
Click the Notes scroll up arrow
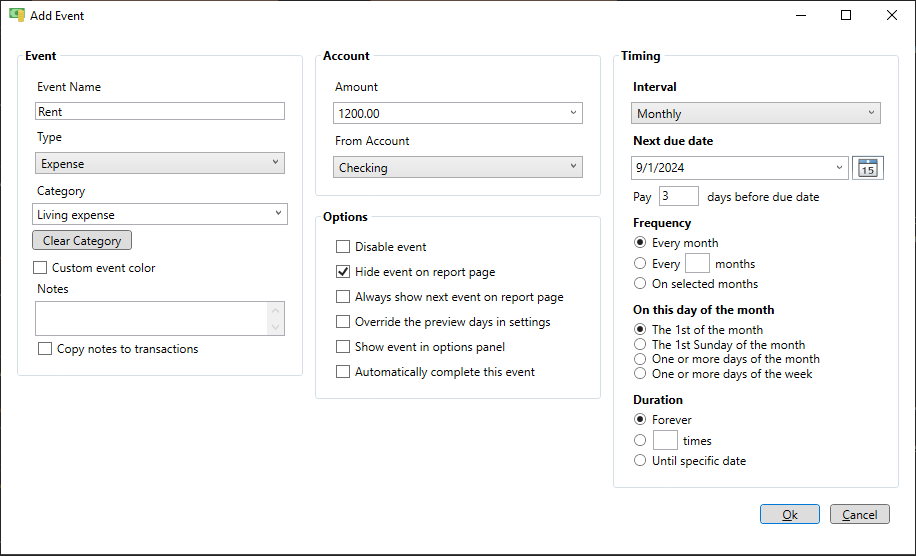pos(276,310)
